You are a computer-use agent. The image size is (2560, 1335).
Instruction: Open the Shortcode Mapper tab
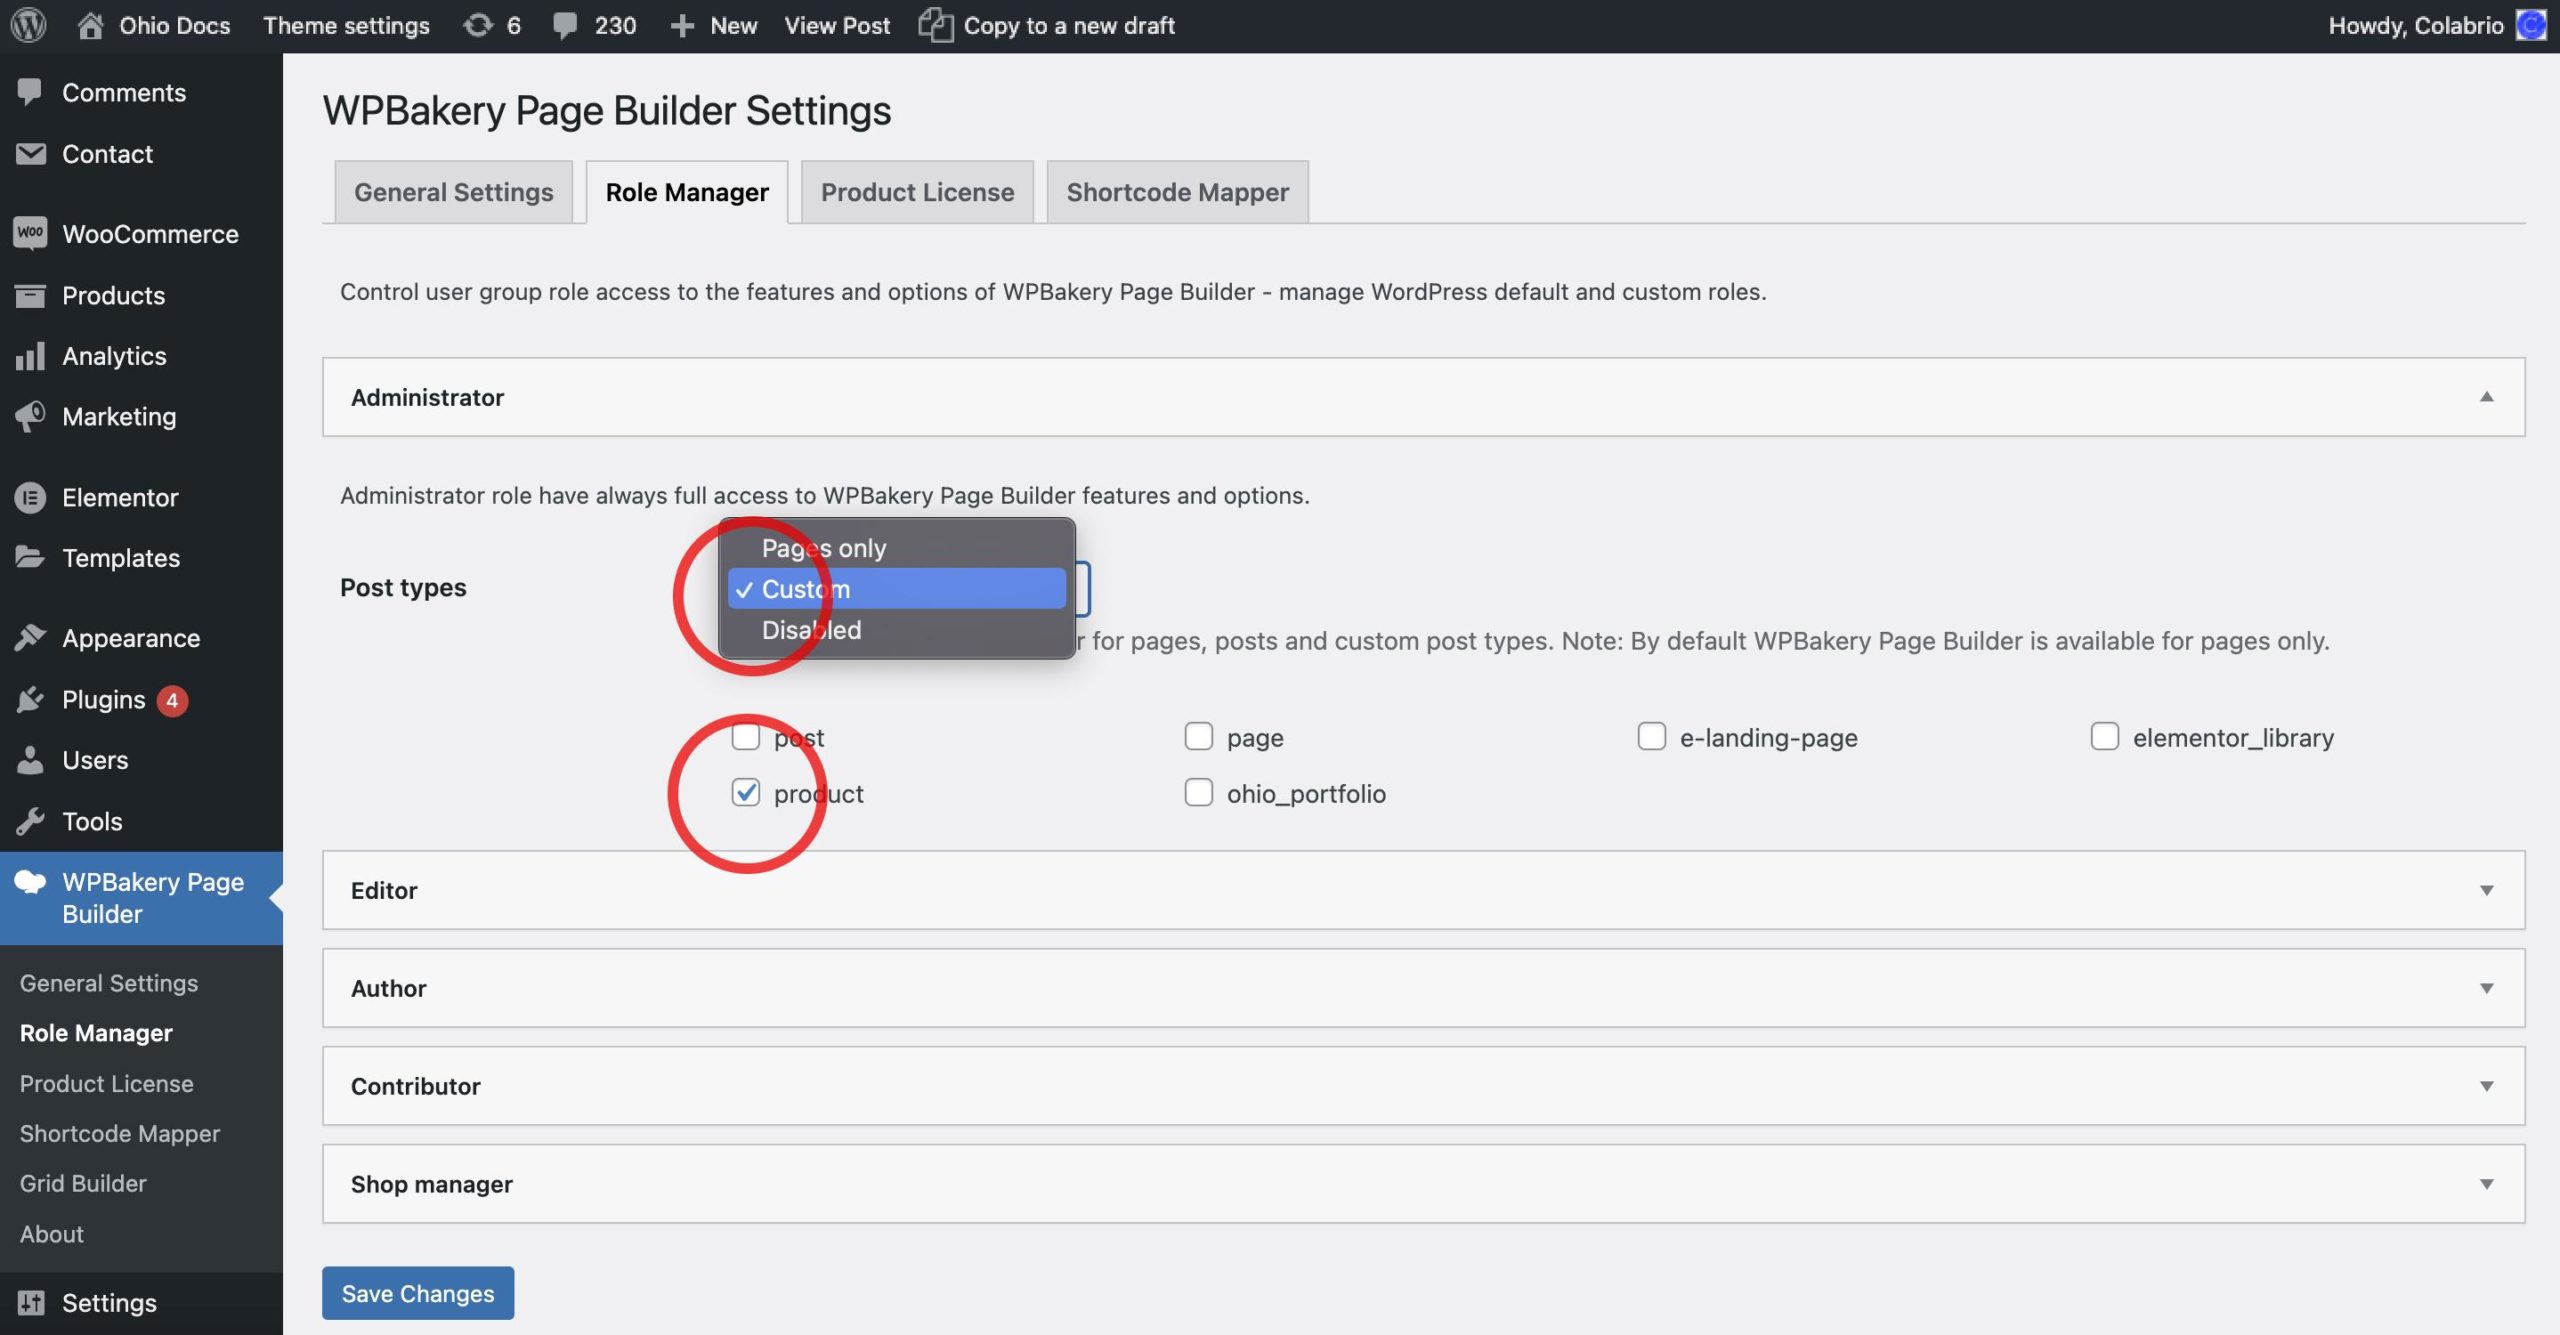1177,192
